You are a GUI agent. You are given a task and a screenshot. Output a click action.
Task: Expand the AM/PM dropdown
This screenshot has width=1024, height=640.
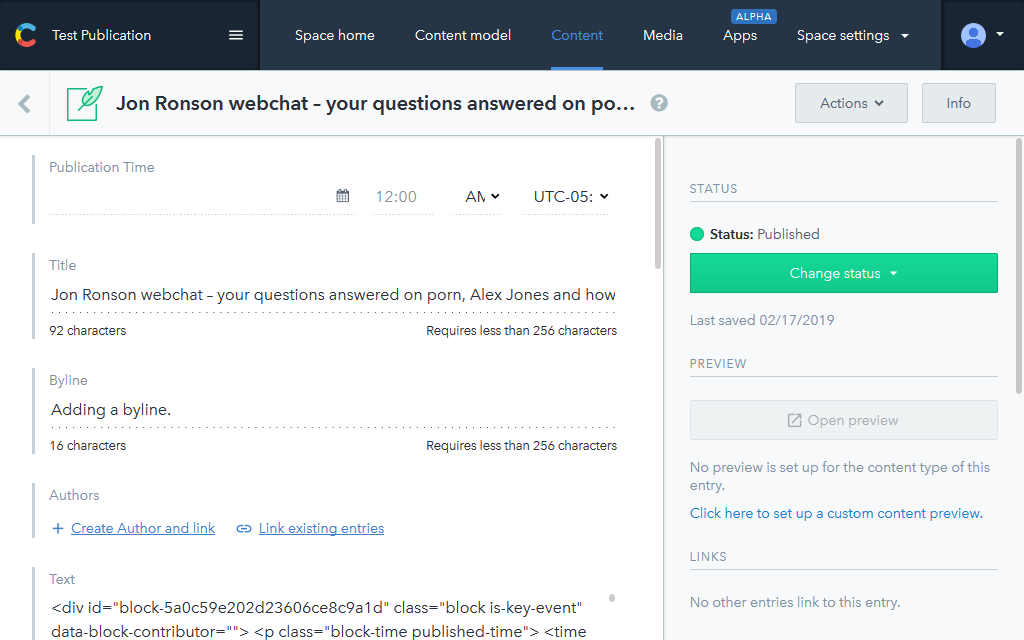(x=482, y=197)
